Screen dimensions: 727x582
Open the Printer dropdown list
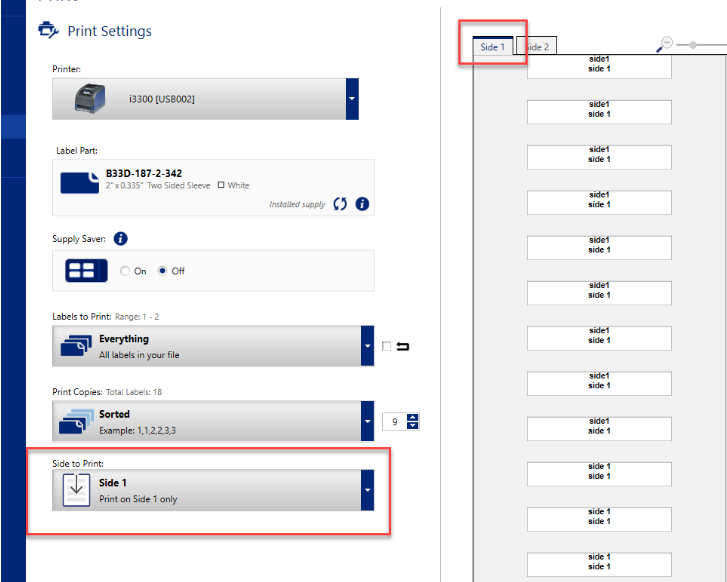(x=351, y=98)
